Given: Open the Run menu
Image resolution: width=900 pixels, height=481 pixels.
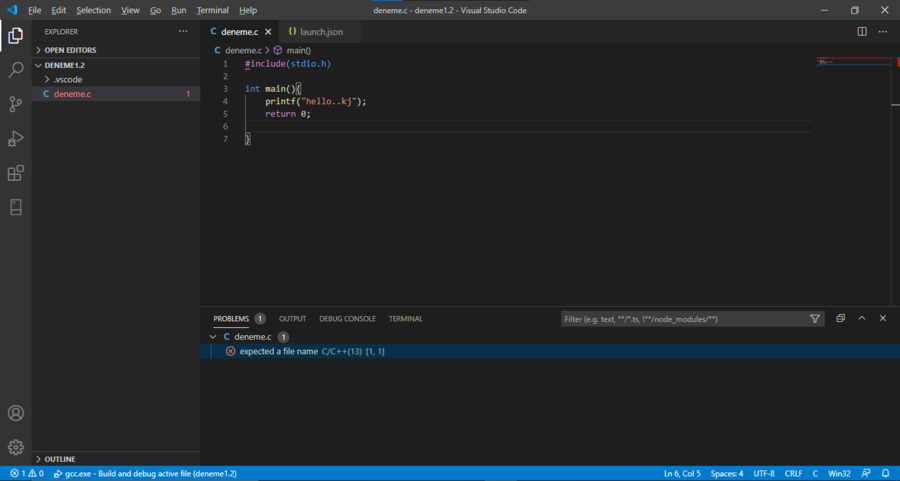Looking at the screenshot, I should (179, 10).
